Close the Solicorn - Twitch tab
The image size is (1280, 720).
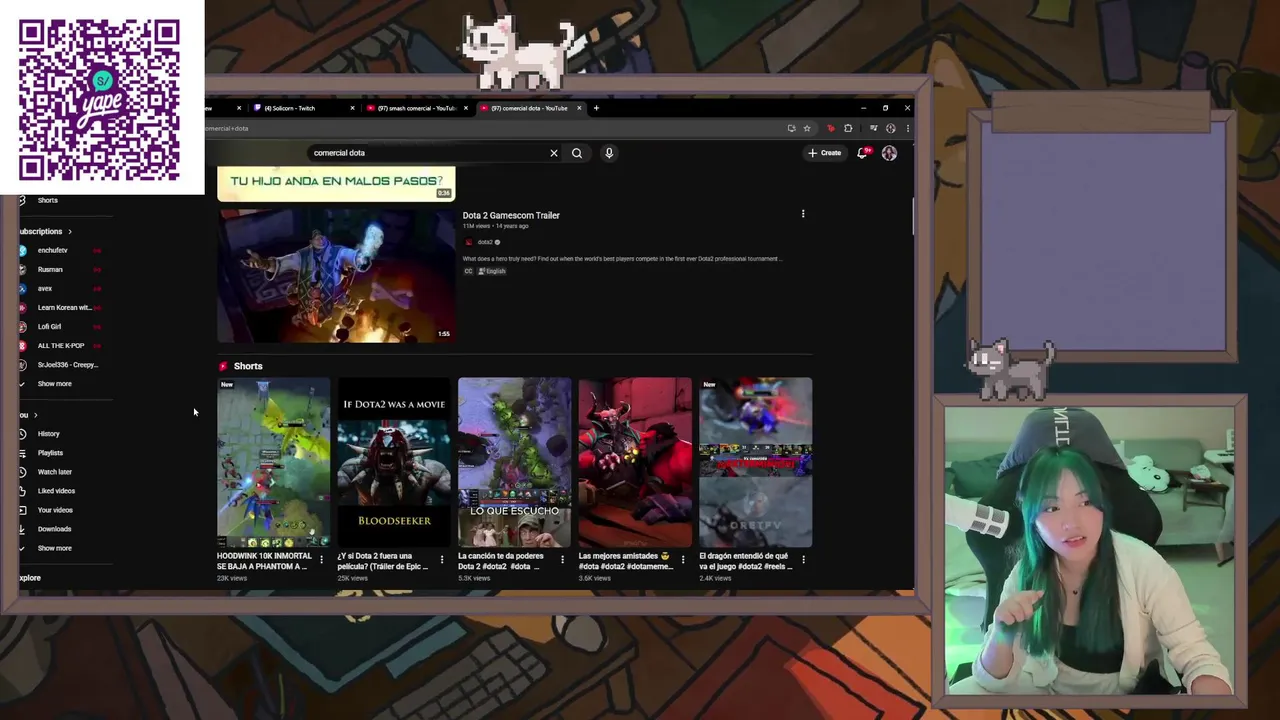point(352,108)
